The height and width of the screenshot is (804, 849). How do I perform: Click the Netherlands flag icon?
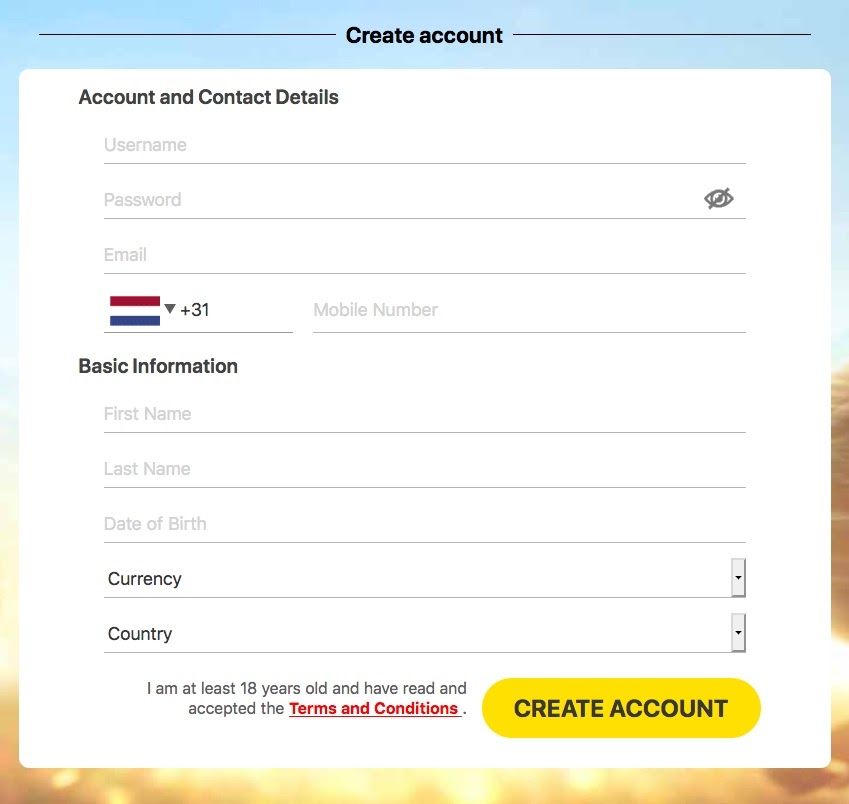pos(134,310)
